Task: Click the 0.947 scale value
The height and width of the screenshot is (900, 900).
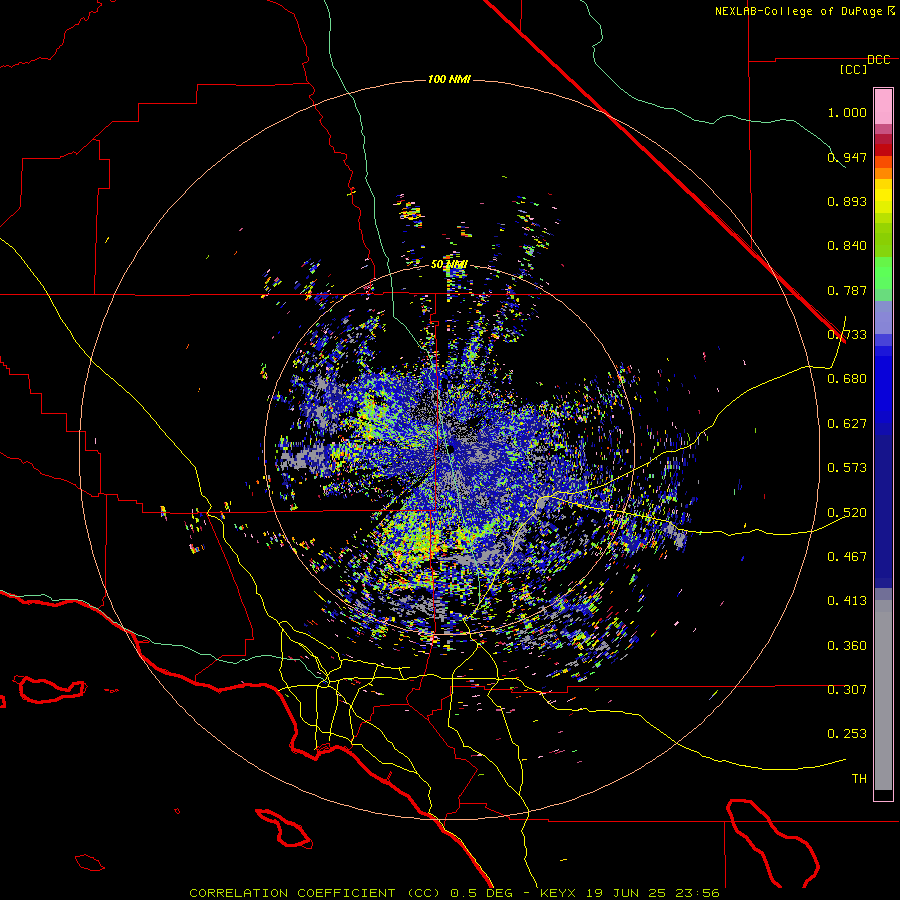Action: (x=847, y=157)
